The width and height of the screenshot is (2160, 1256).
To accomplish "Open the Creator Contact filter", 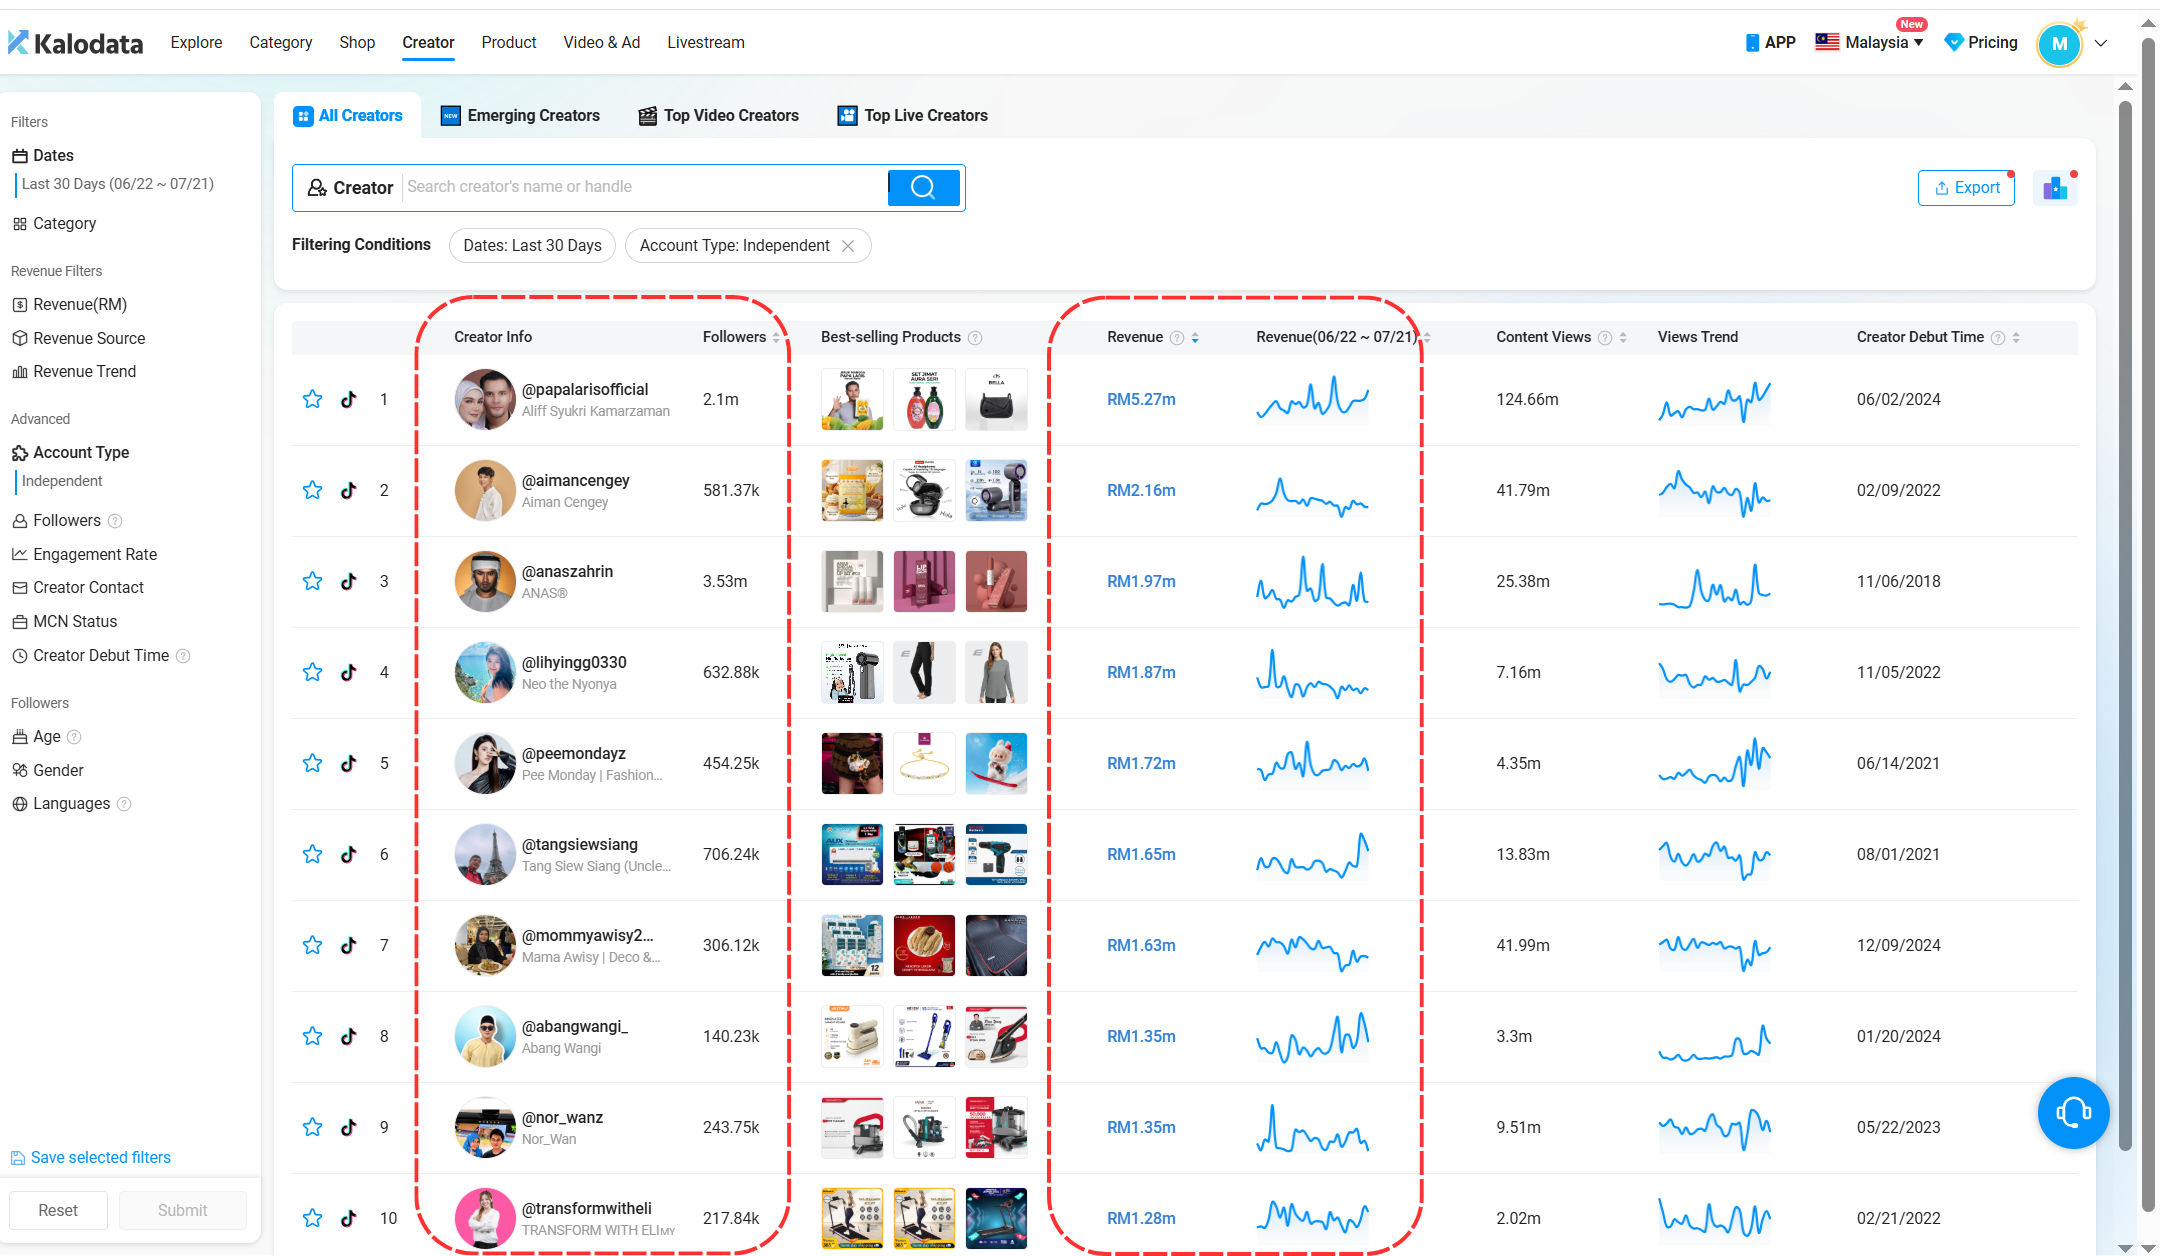I will pyautogui.click(x=78, y=588).
